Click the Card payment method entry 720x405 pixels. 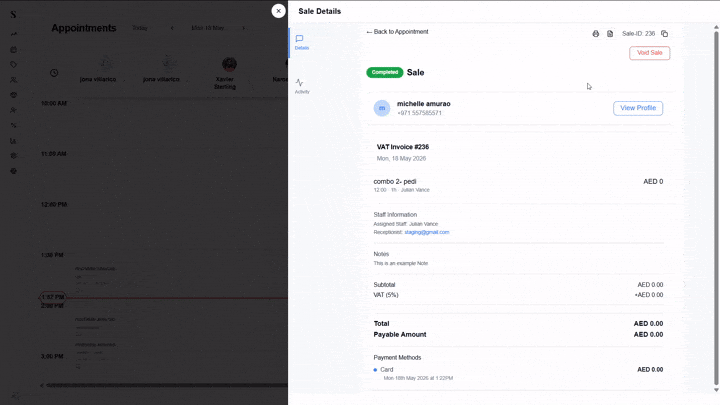point(387,370)
